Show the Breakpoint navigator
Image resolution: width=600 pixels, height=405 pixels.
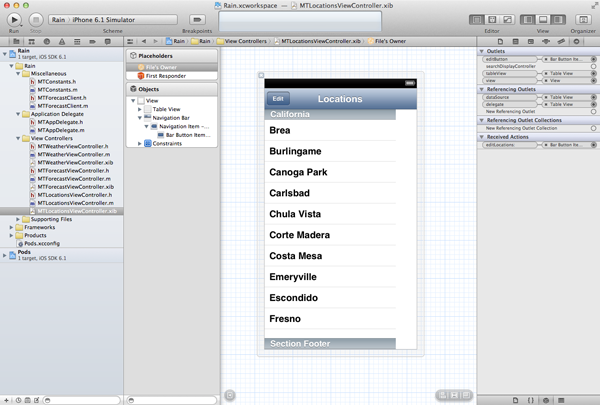pos(92,41)
